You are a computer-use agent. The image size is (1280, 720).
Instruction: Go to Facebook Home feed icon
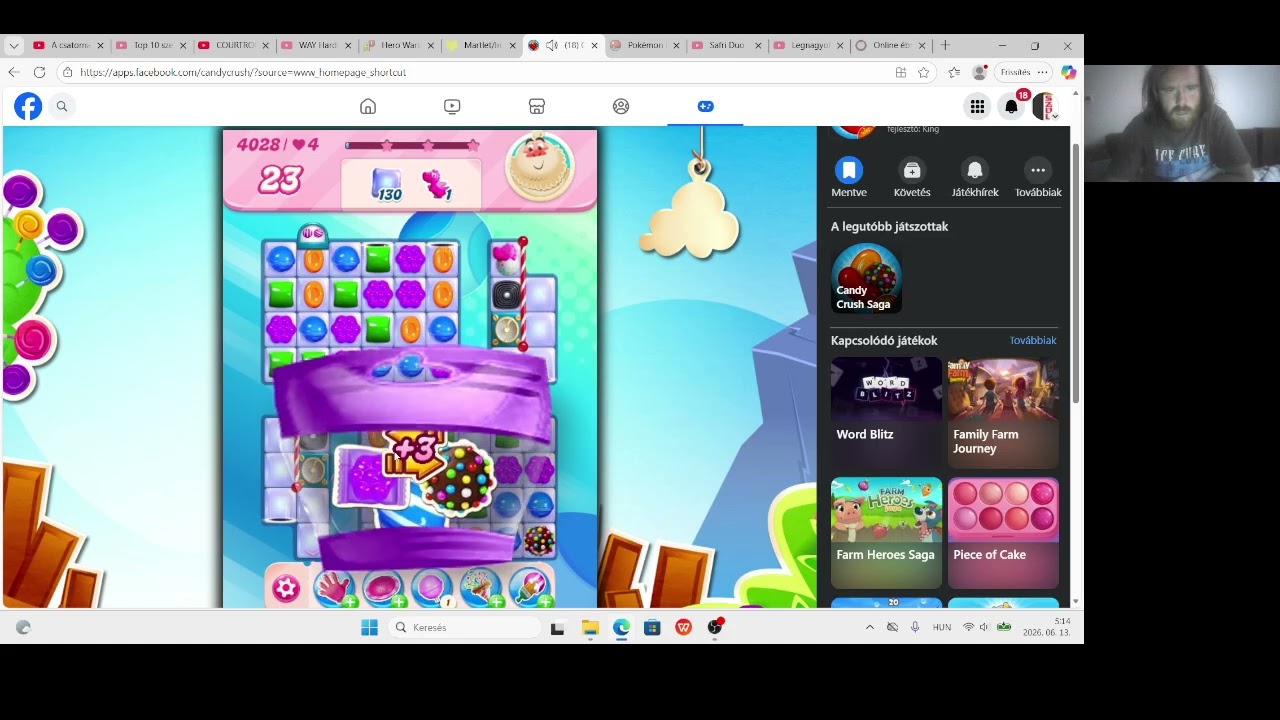coord(368,106)
